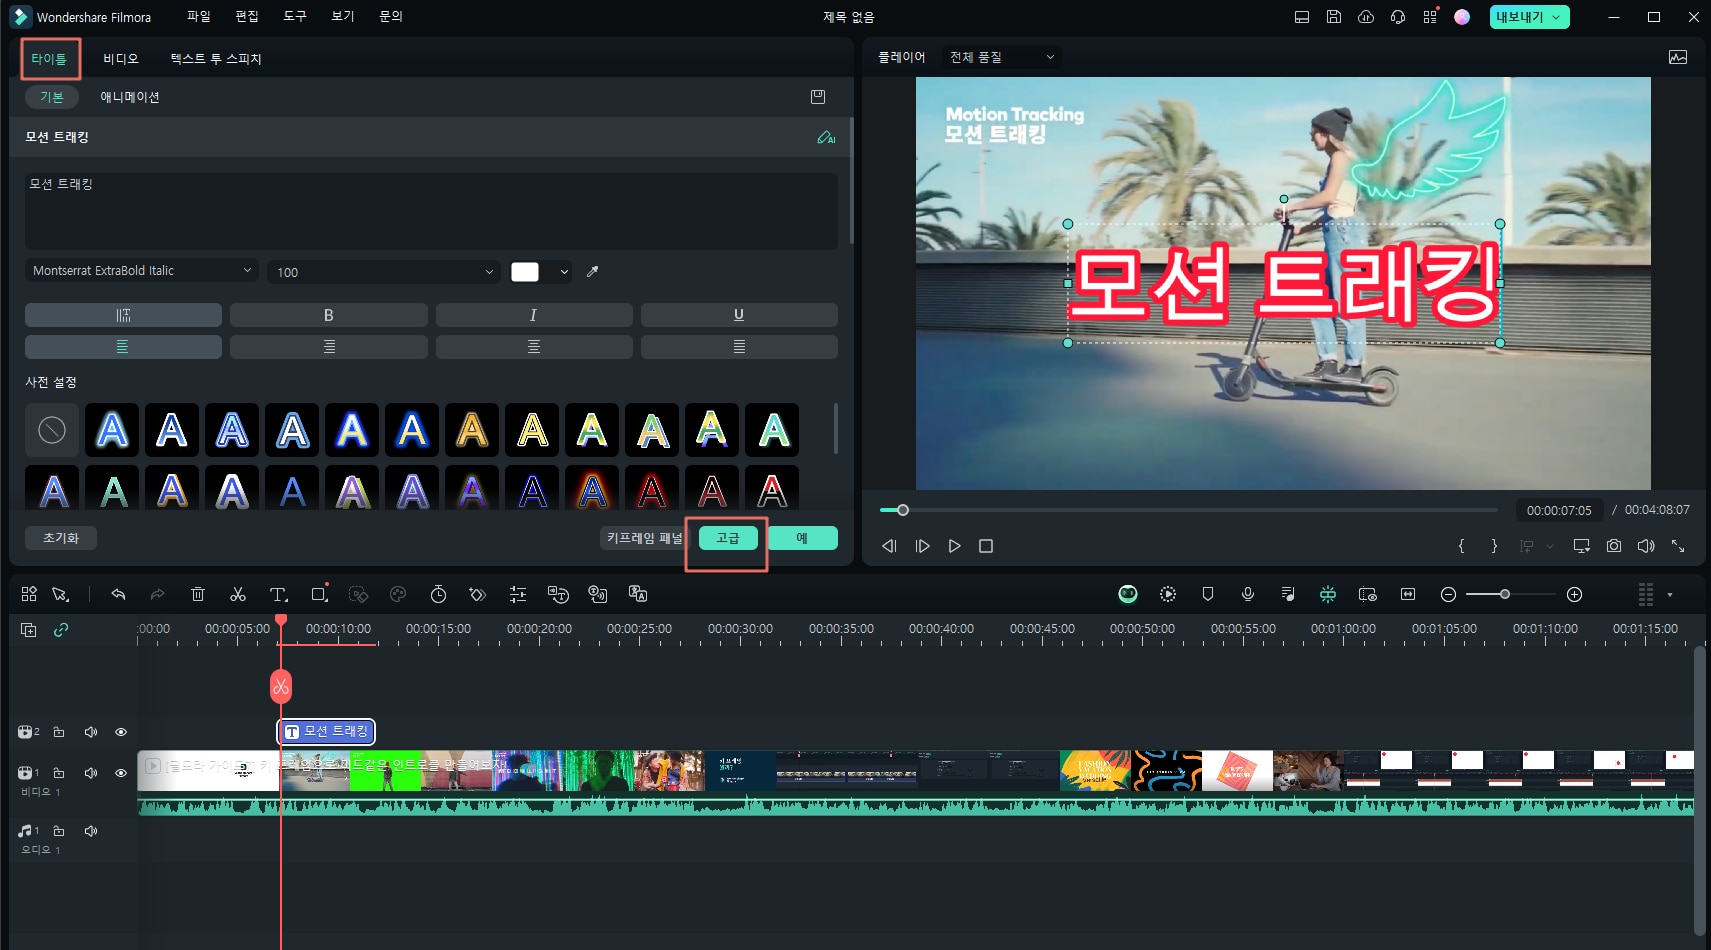
Task: Toggle underline U formatting
Action: click(739, 315)
